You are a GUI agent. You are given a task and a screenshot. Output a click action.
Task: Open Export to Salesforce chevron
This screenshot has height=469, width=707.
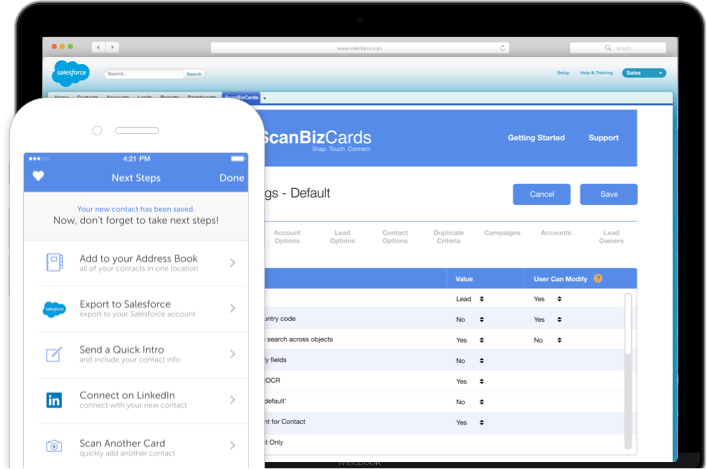(x=233, y=308)
